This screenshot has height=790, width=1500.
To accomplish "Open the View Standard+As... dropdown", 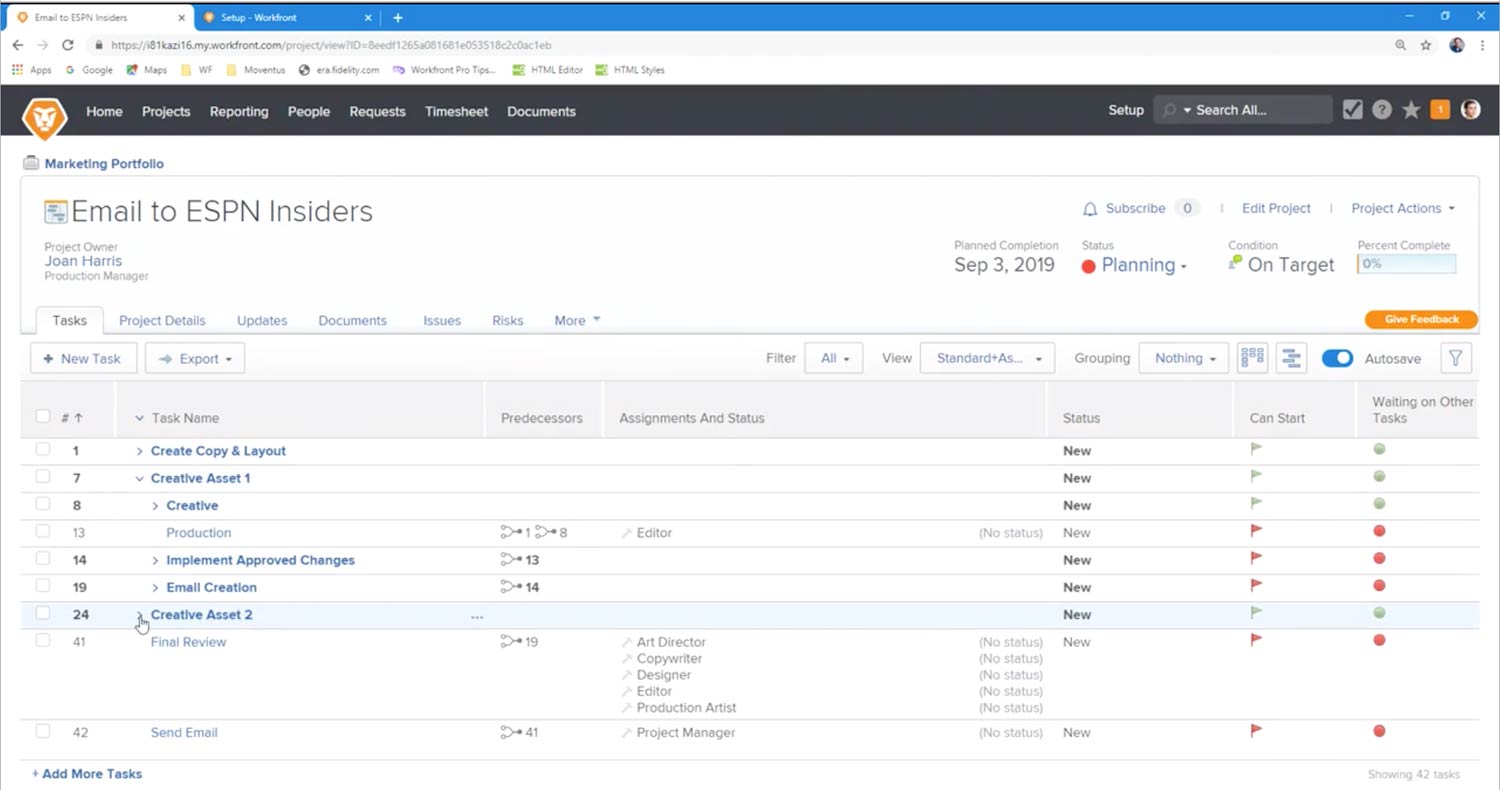I will pos(988,358).
